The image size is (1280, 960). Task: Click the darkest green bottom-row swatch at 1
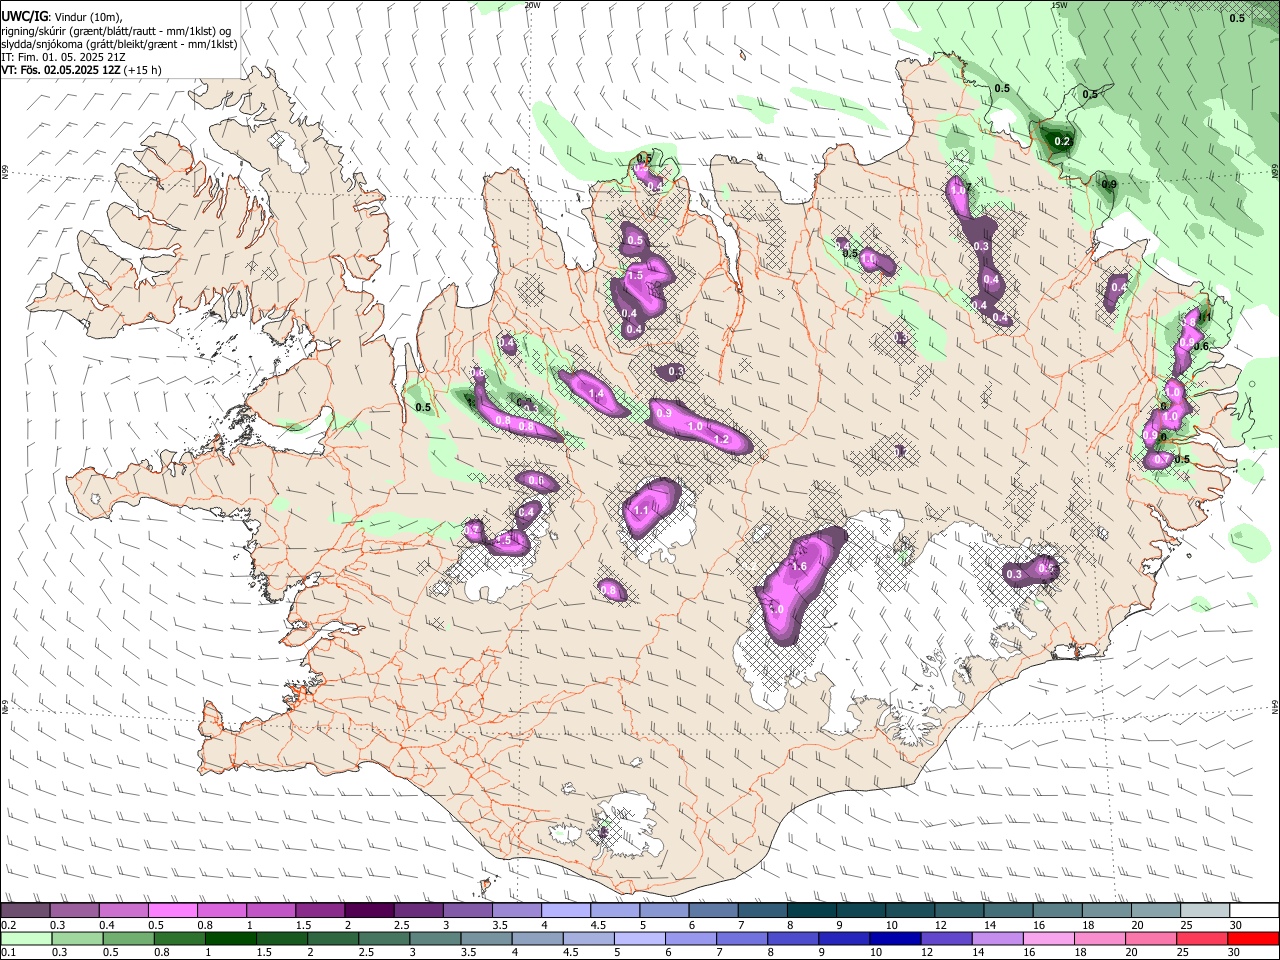pyautogui.click(x=230, y=938)
